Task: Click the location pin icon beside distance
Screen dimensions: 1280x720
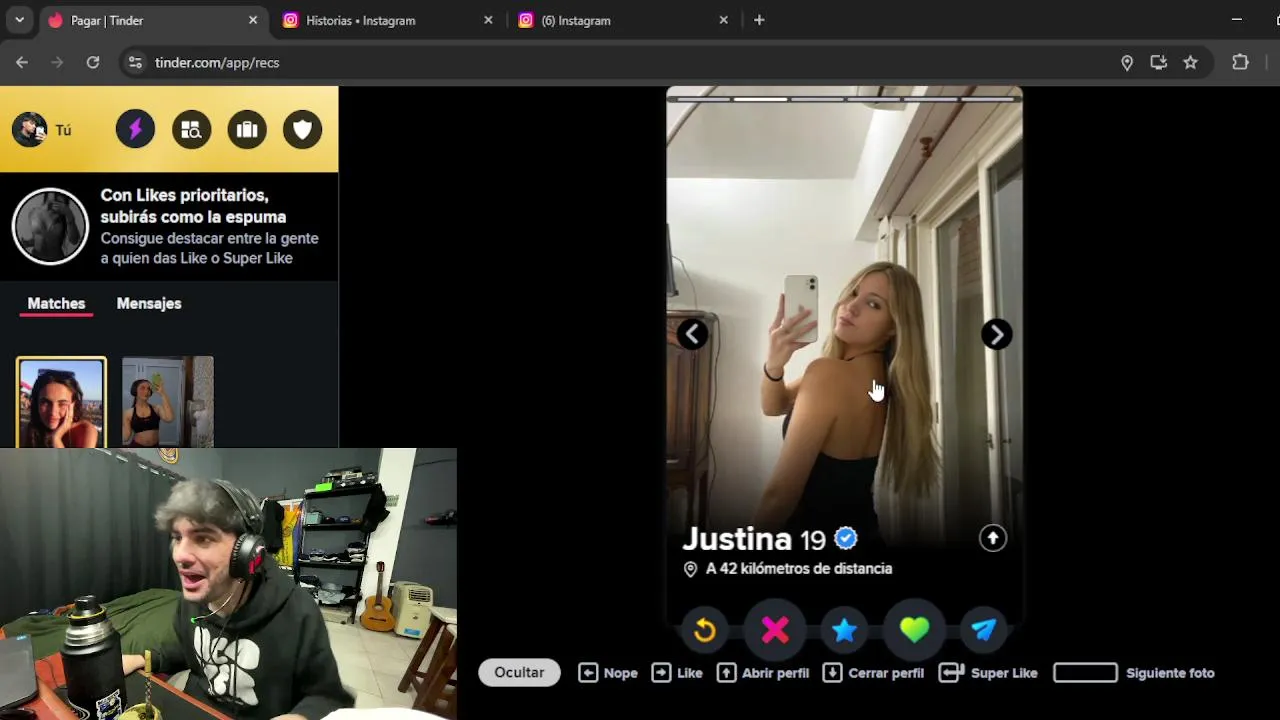Action: [690, 568]
